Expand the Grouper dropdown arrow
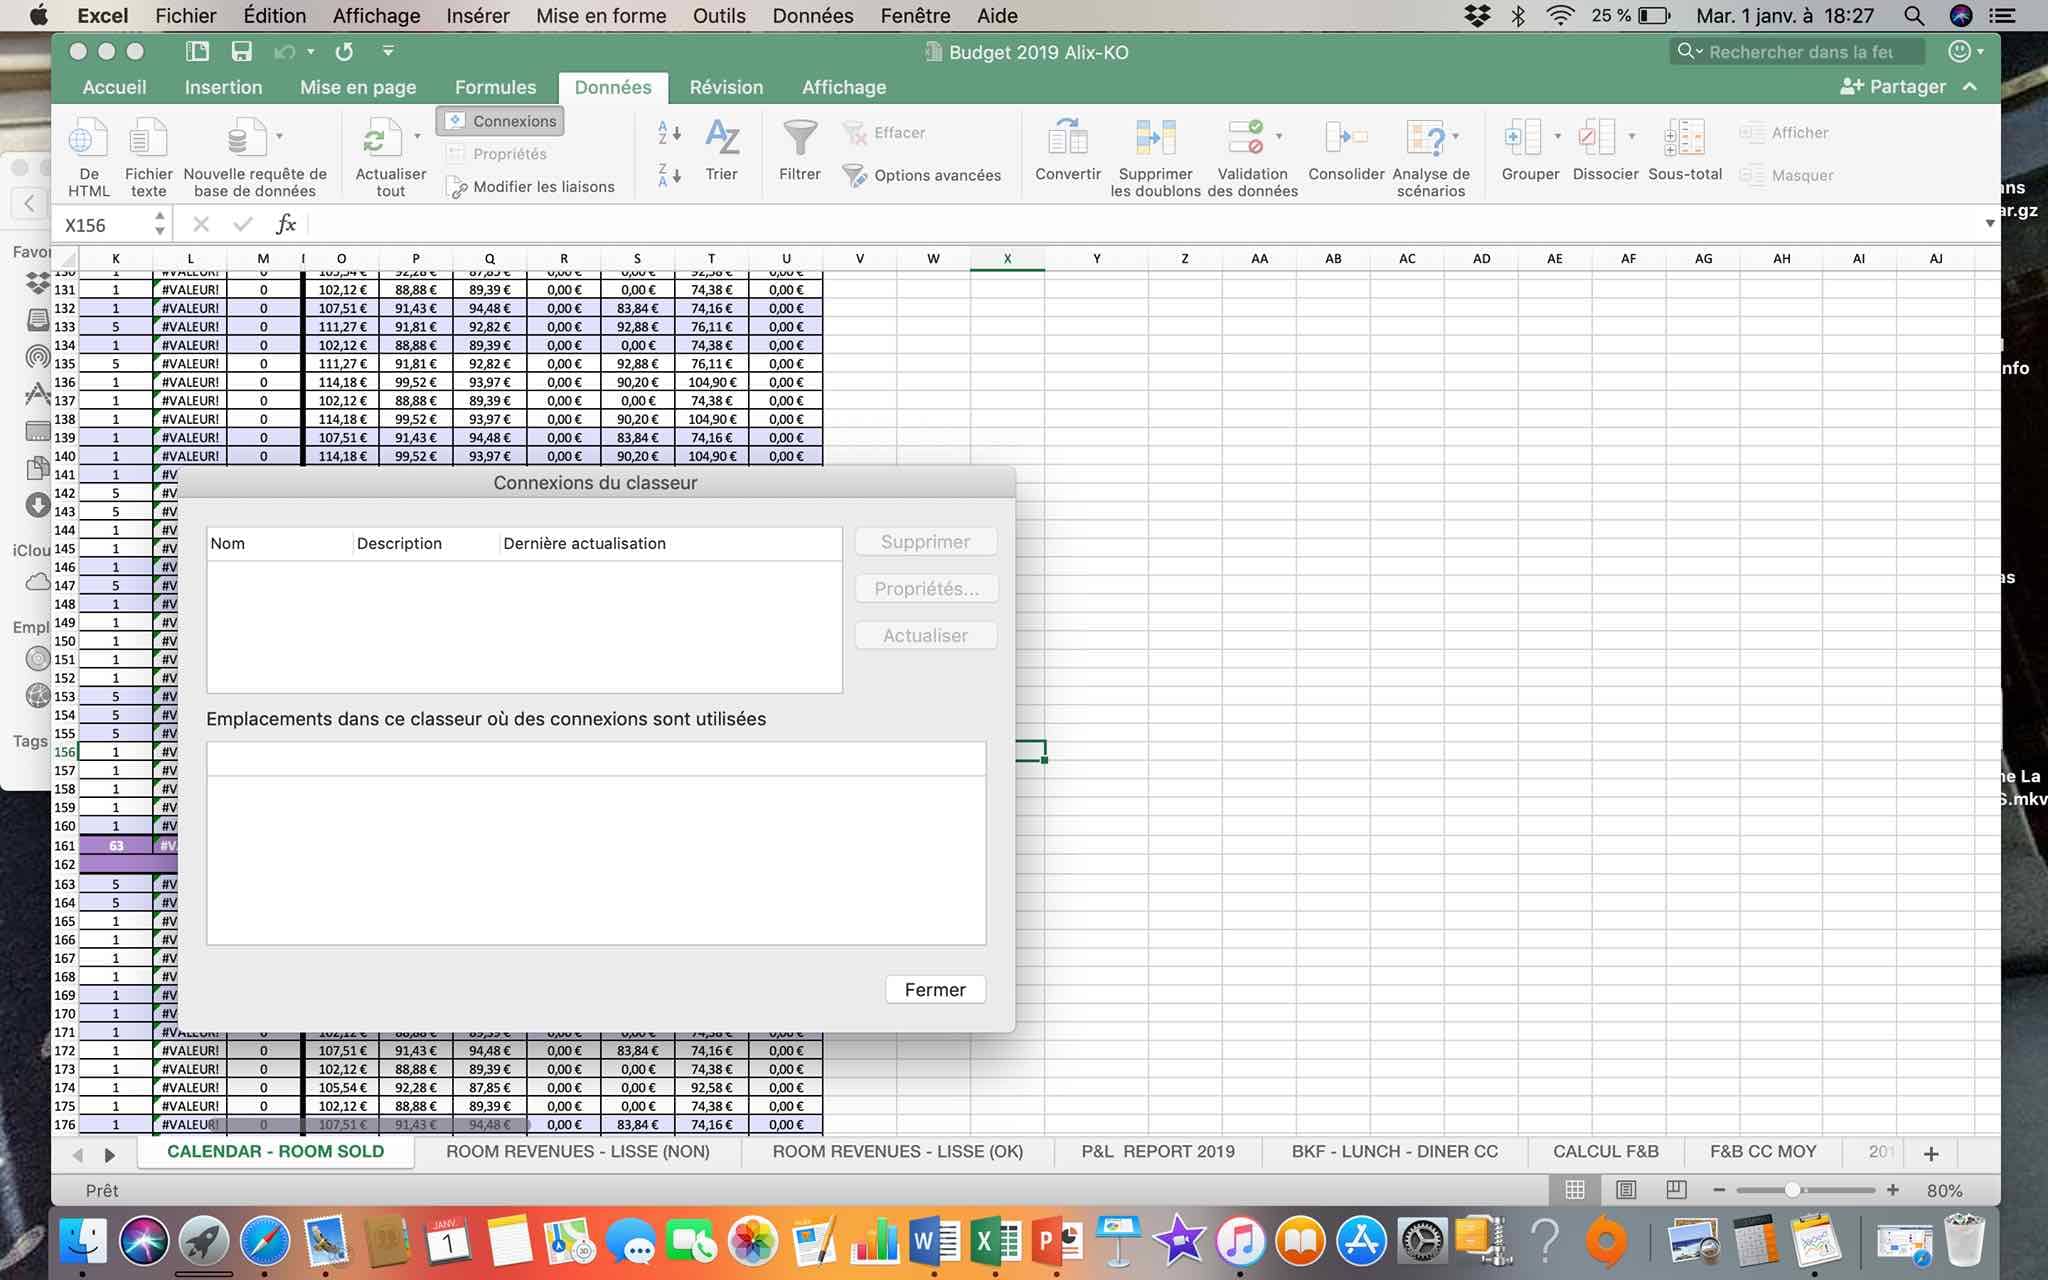This screenshot has width=2048, height=1280. (1557, 136)
